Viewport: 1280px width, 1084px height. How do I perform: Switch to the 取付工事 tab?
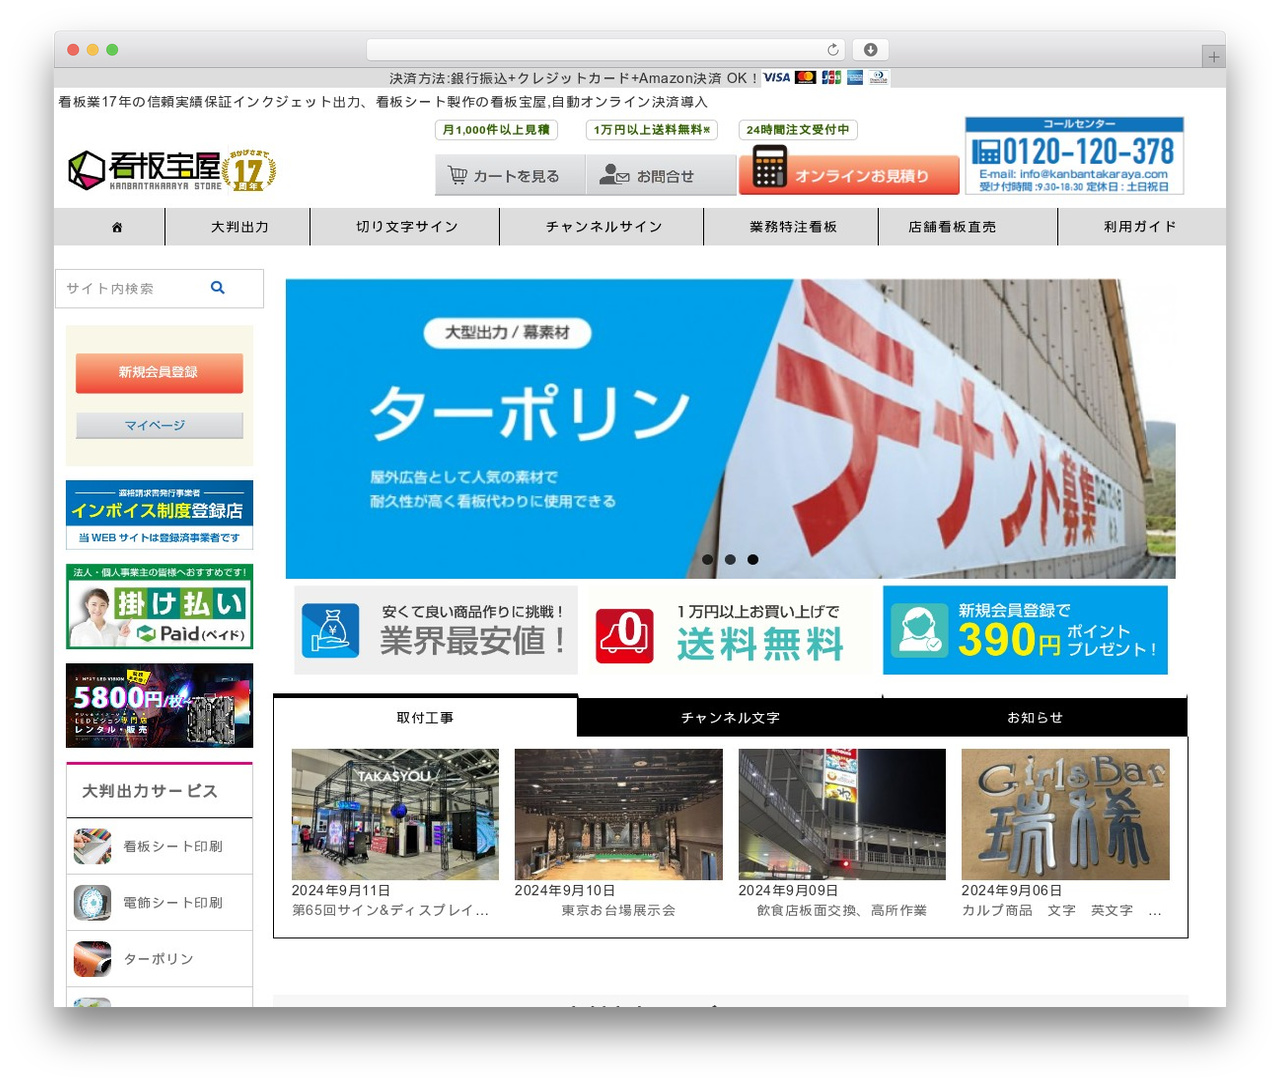tap(425, 716)
